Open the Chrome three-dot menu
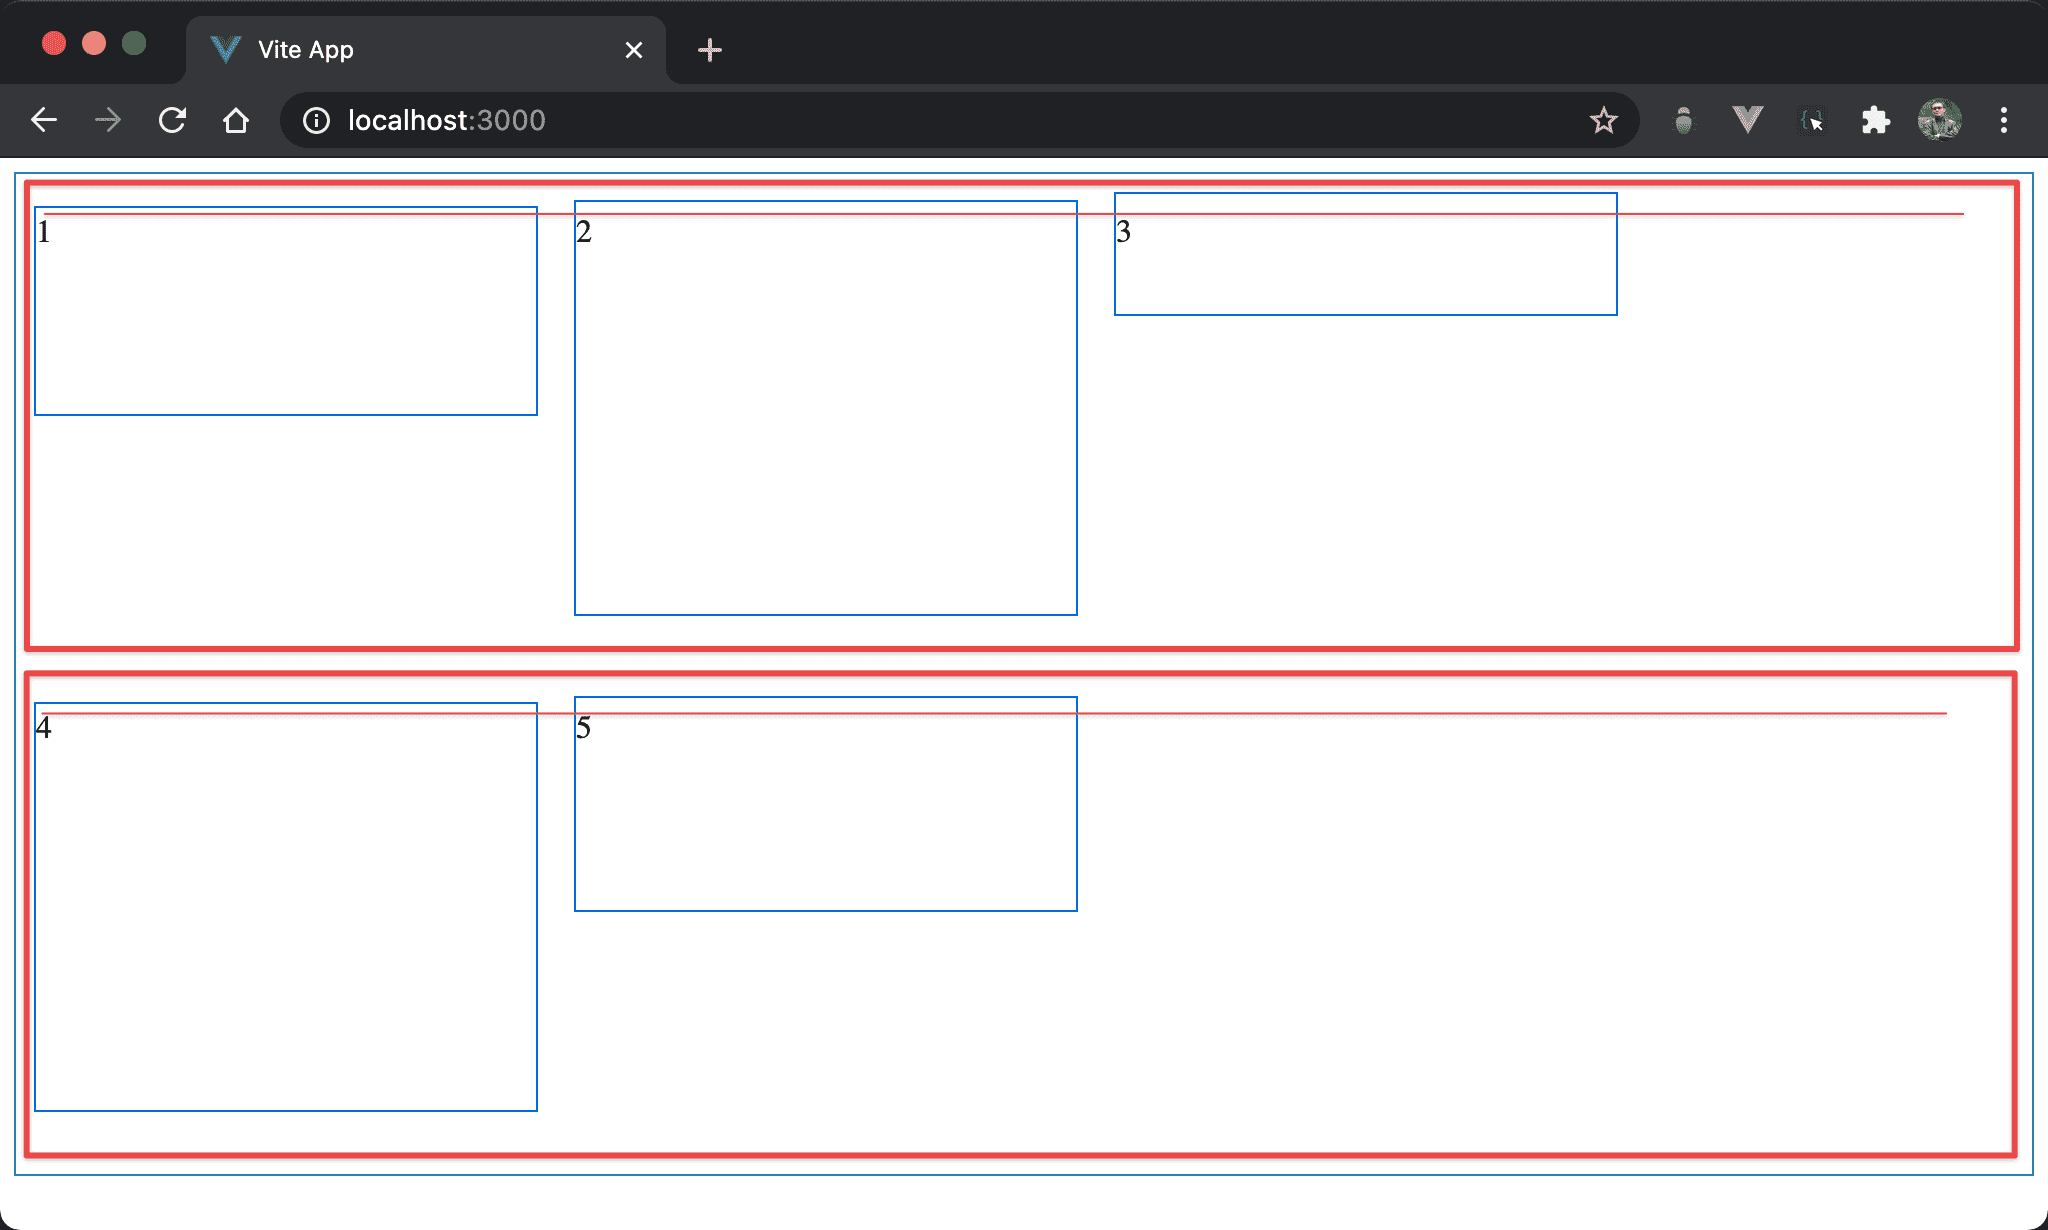This screenshot has height=1230, width=2048. point(2003,121)
